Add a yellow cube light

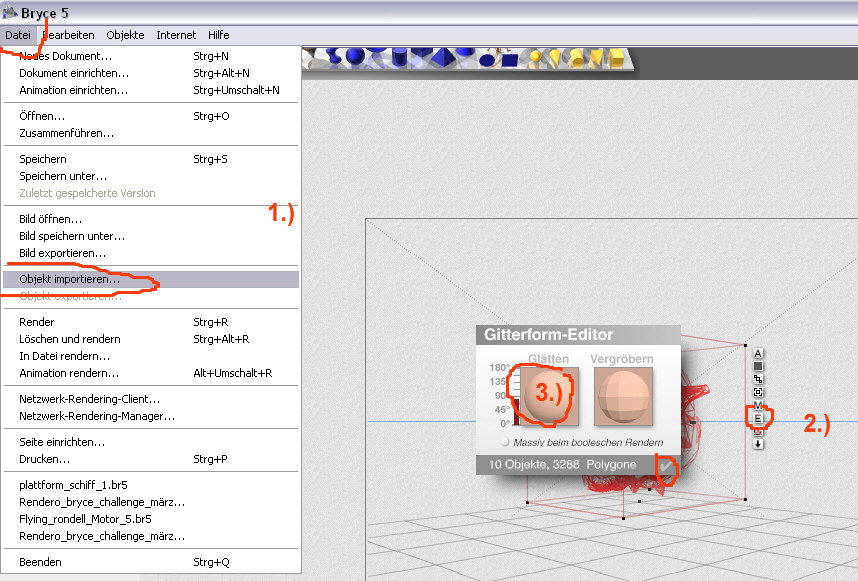click(x=616, y=57)
